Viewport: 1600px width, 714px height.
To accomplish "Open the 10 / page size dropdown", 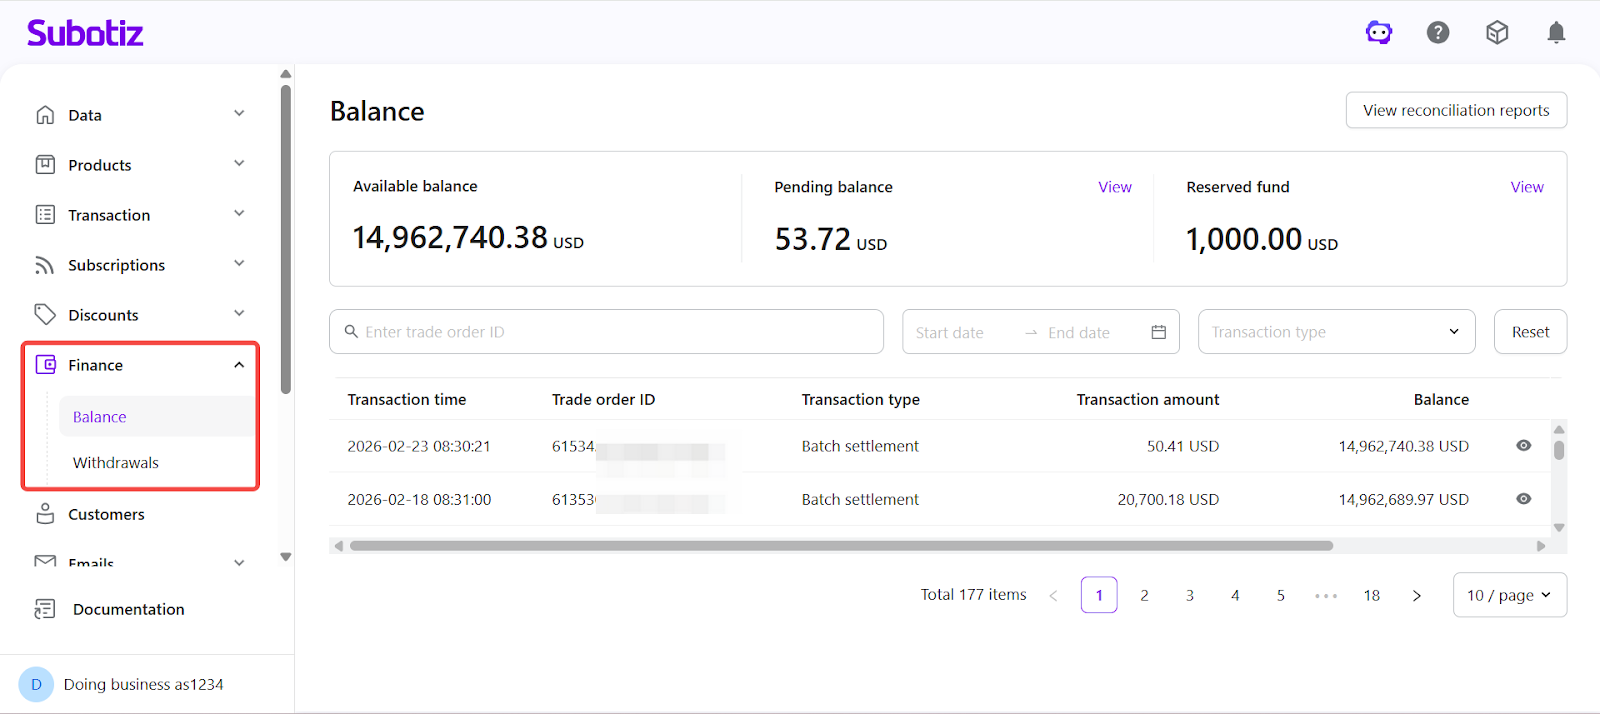I will 1509,595.
